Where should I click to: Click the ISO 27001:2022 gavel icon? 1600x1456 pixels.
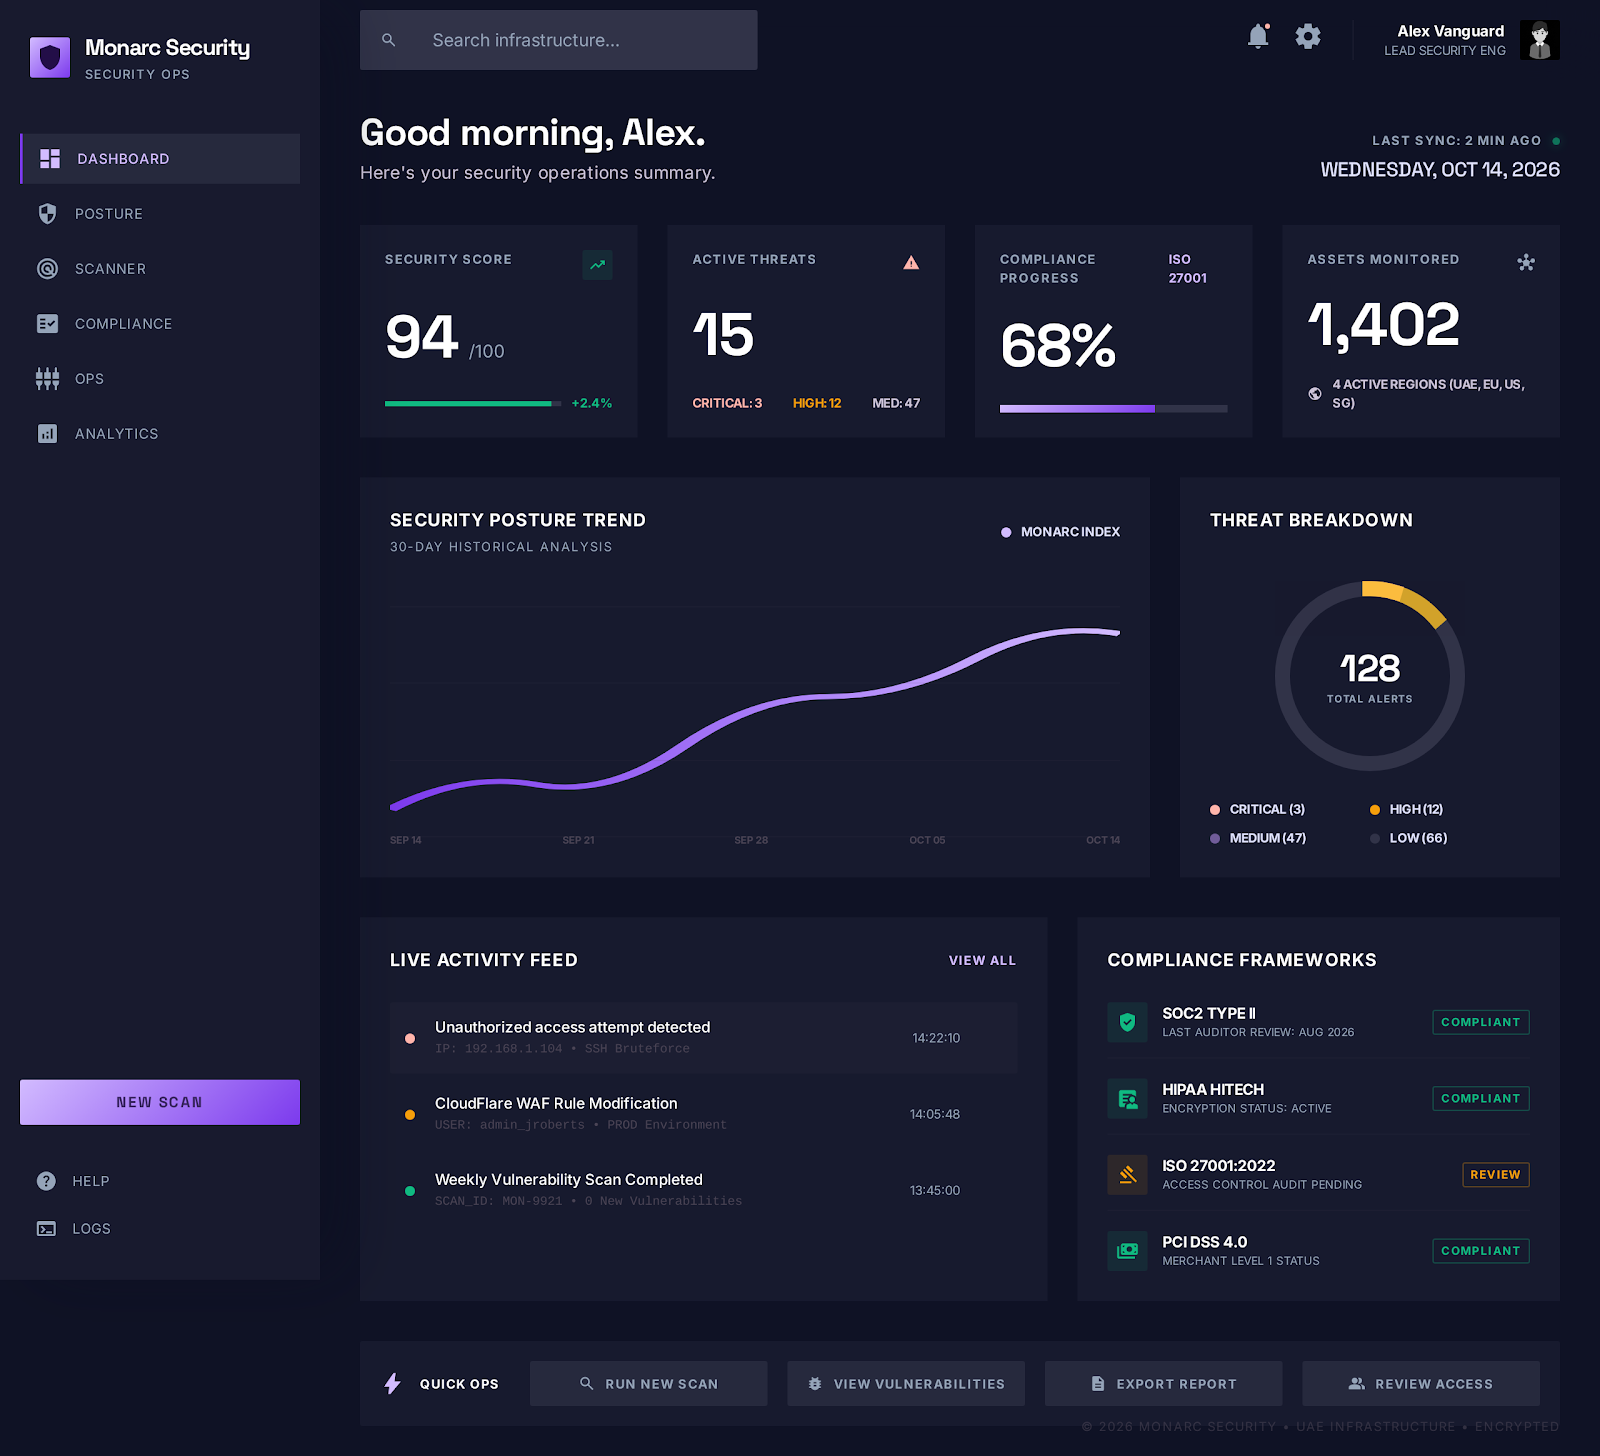click(x=1127, y=1175)
